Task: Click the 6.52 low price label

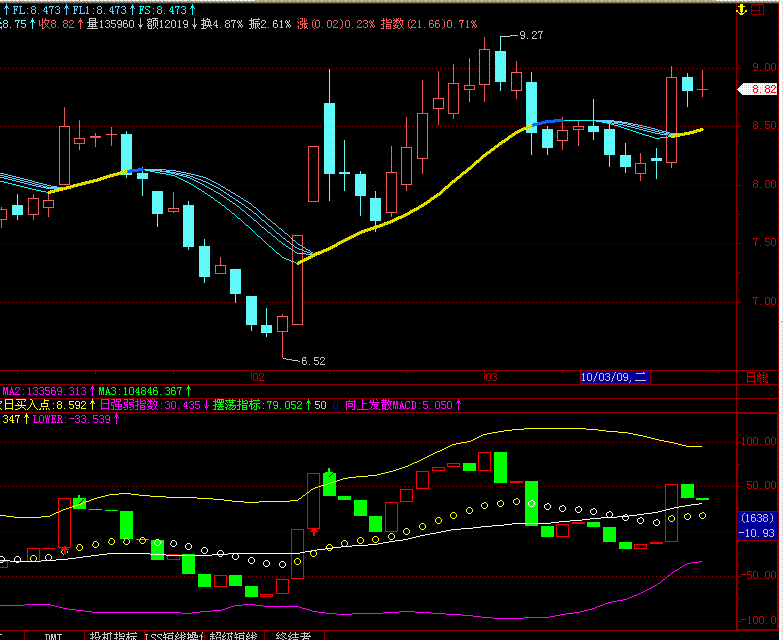Action: (x=312, y=360)
